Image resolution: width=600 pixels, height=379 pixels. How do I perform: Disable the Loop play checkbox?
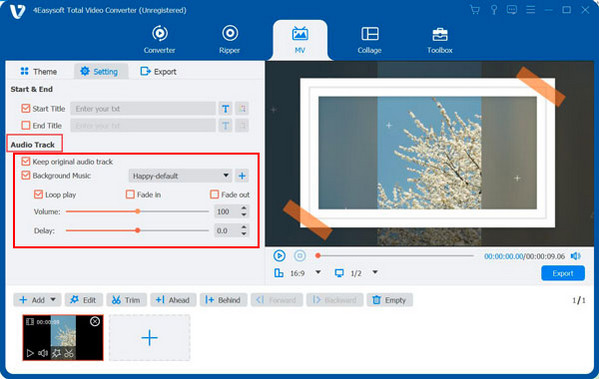38,194
